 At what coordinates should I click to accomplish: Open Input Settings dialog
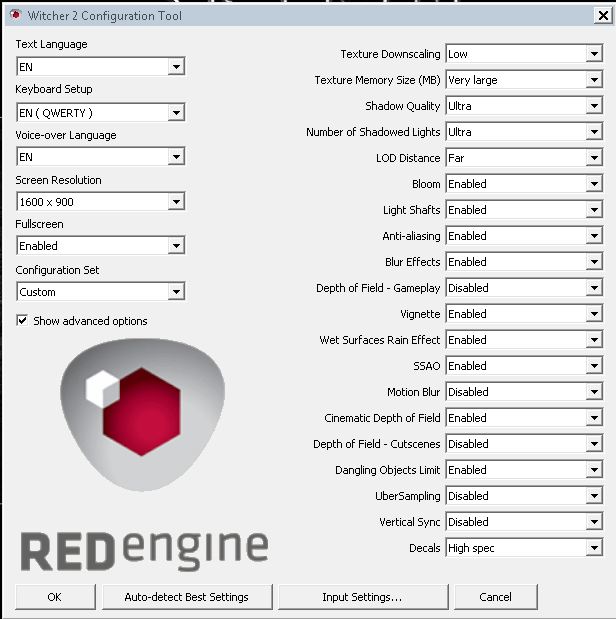(363, 596)
